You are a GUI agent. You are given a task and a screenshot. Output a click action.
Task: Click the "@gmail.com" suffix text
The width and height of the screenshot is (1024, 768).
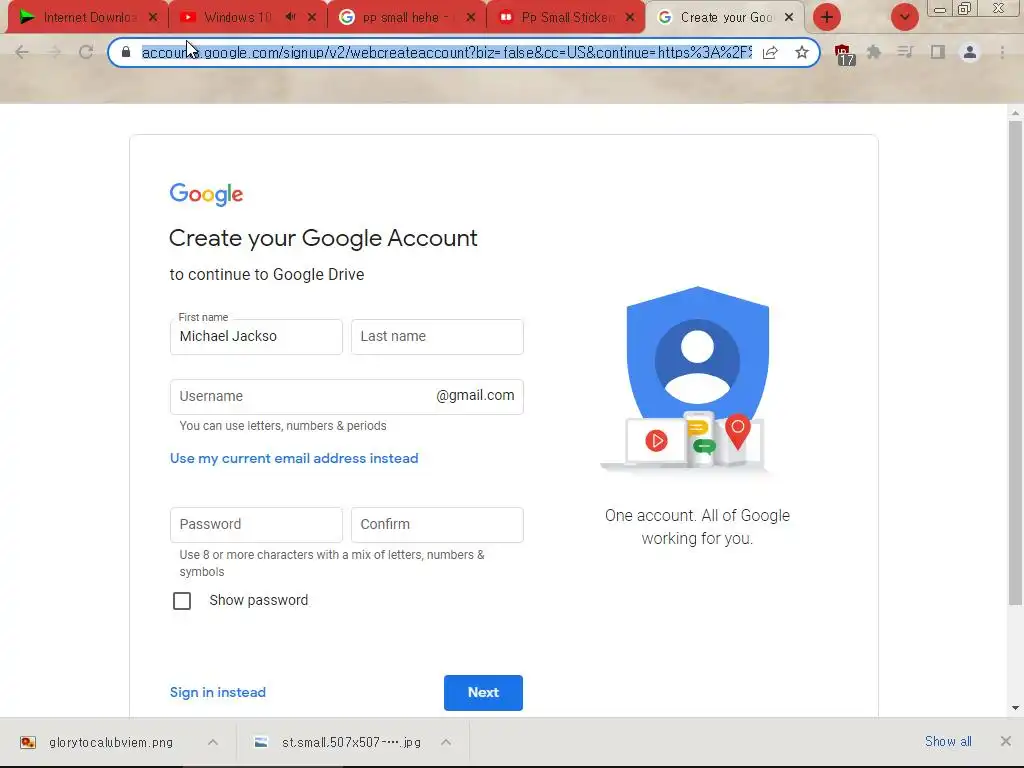pos(475,396)
